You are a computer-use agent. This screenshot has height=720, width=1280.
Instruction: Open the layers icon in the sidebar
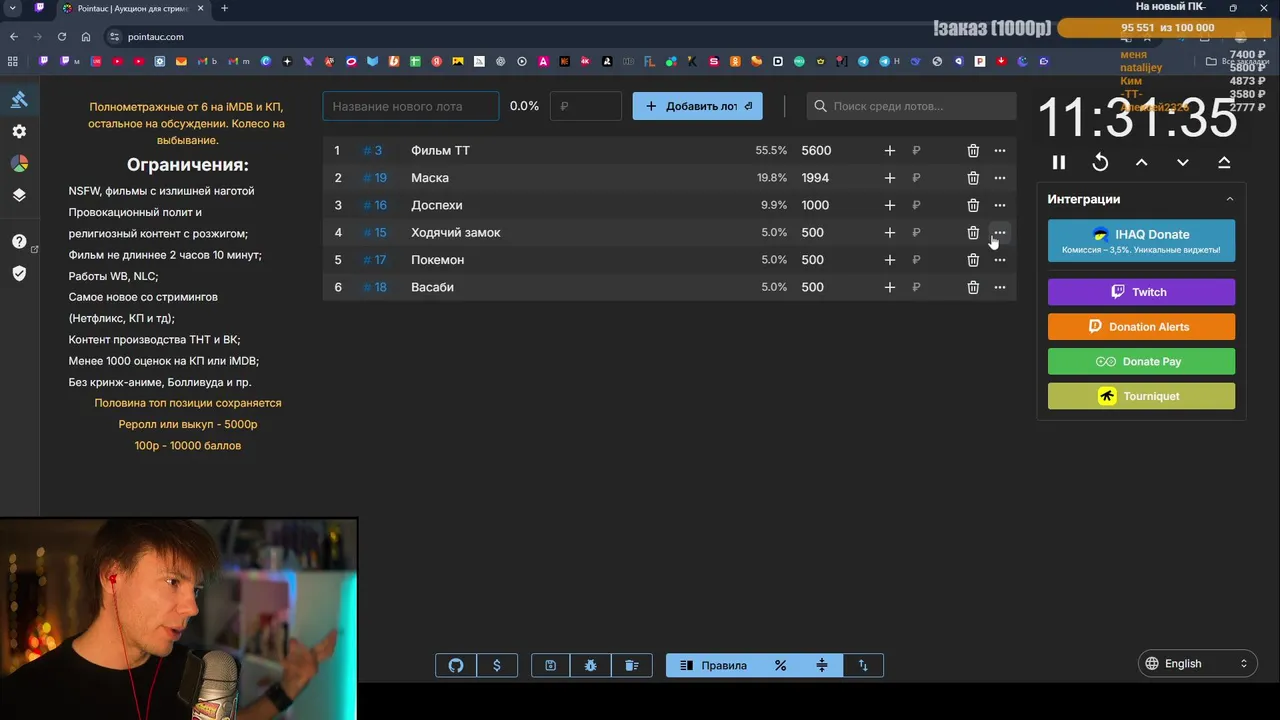pyautogui.click(x=19, y=195)
